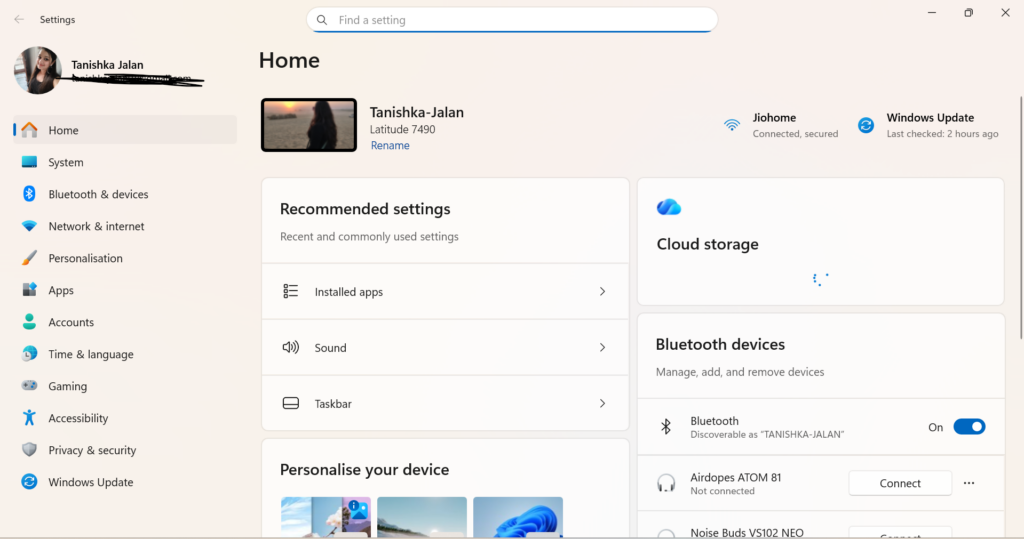Open Sound settings via its chevron
The height and width of the screenshot is (539, 1024).
[x=603, y=348]
